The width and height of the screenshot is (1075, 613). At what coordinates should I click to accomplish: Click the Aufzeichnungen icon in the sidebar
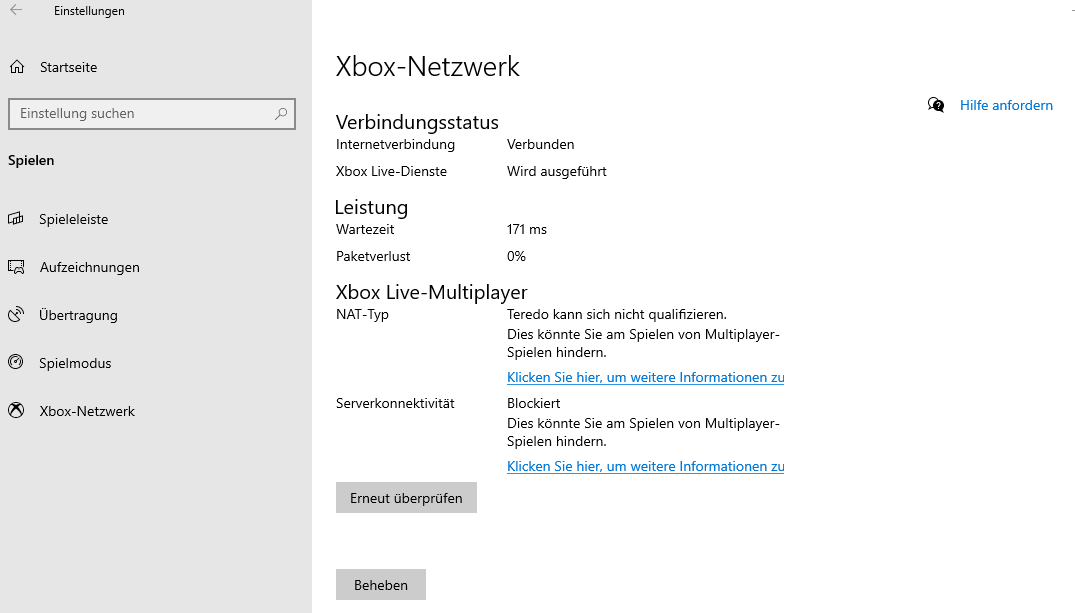[16, 267]
